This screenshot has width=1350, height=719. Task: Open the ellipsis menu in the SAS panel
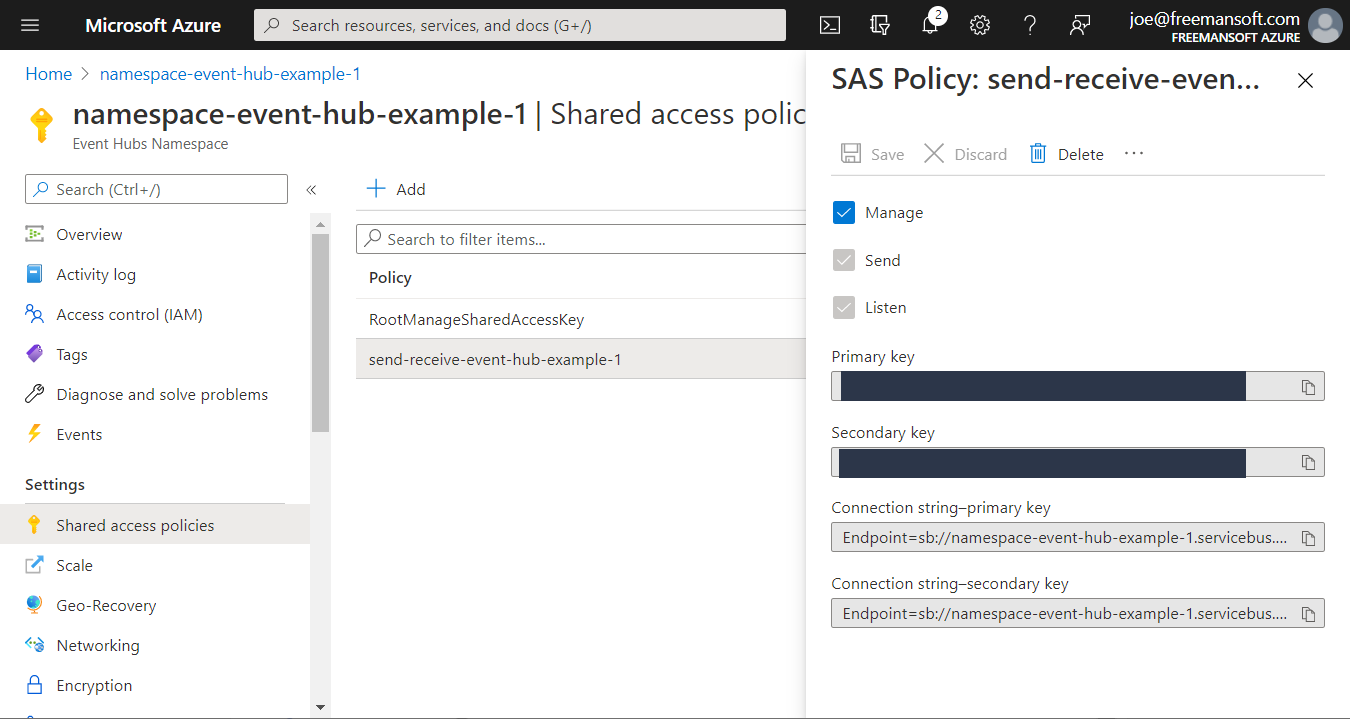[1134, 153]
